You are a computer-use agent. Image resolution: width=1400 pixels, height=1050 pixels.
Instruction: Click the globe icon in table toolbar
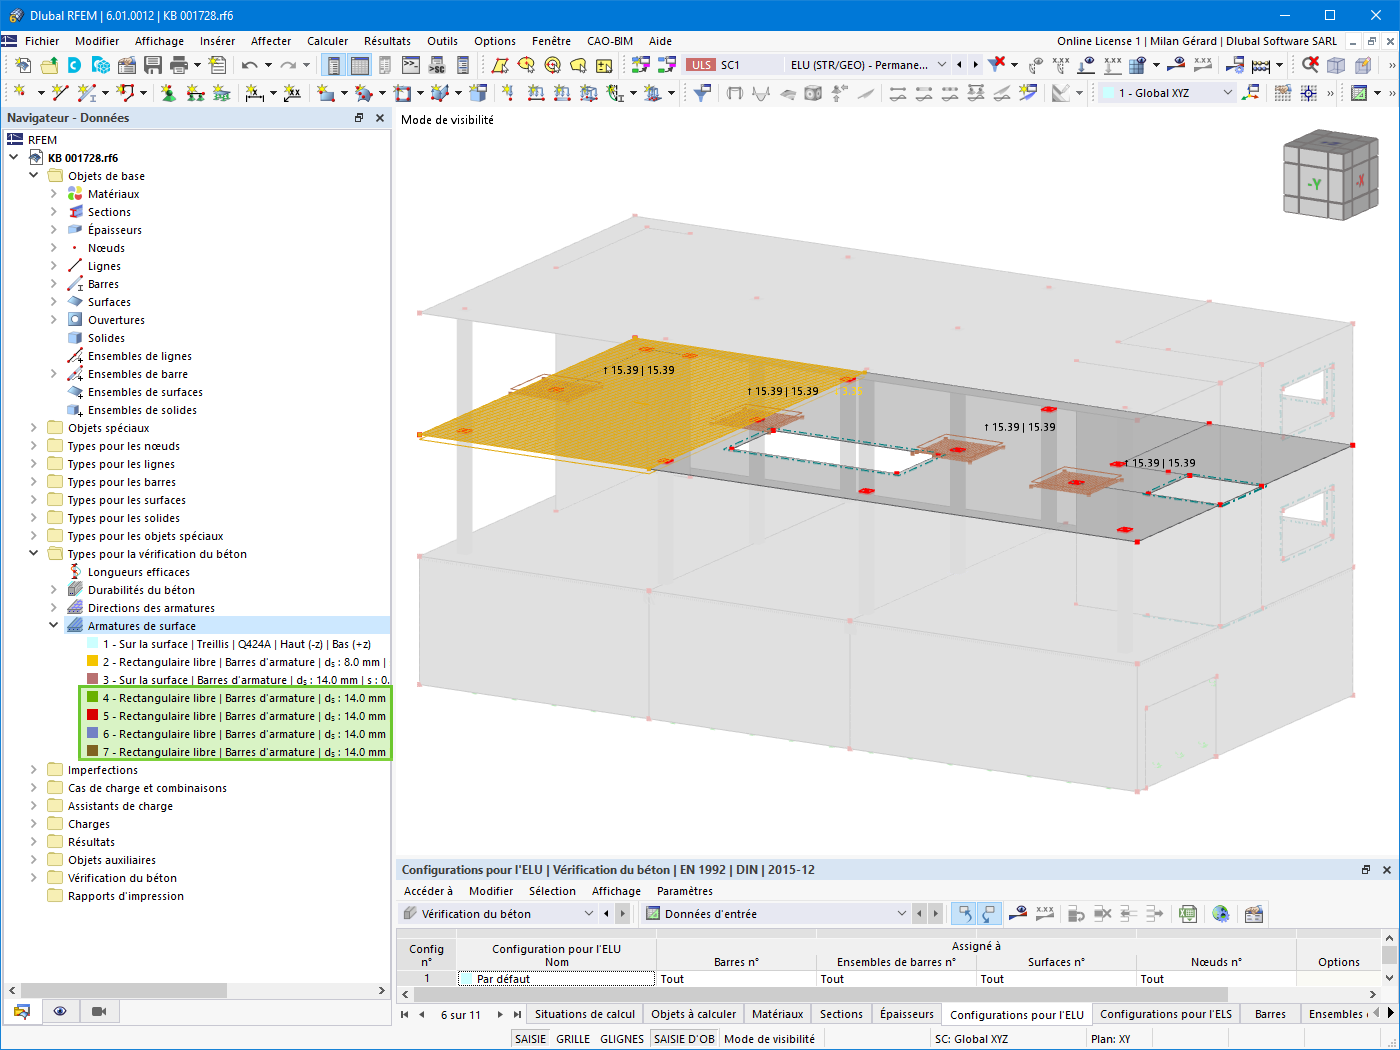(x=1220, y=913)
